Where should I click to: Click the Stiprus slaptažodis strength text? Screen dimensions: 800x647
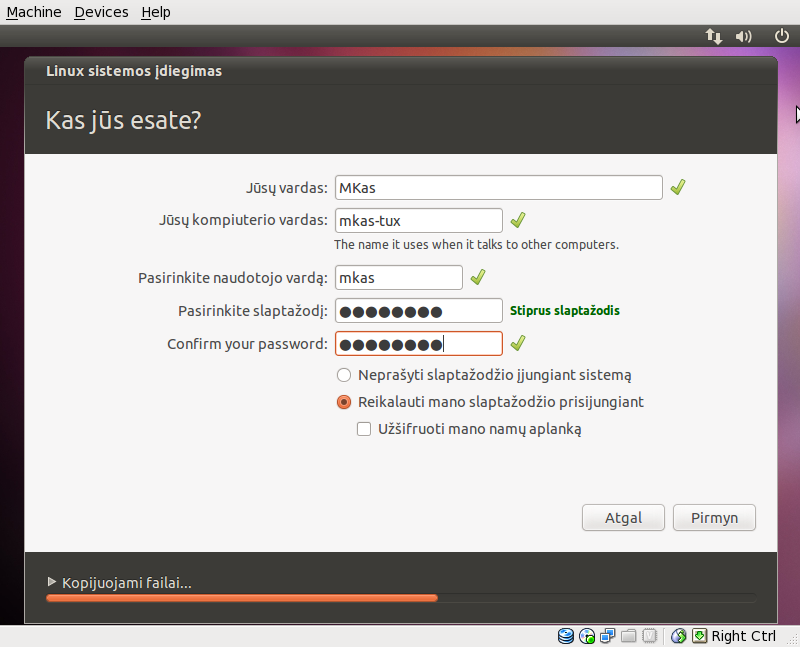(565, 311)
